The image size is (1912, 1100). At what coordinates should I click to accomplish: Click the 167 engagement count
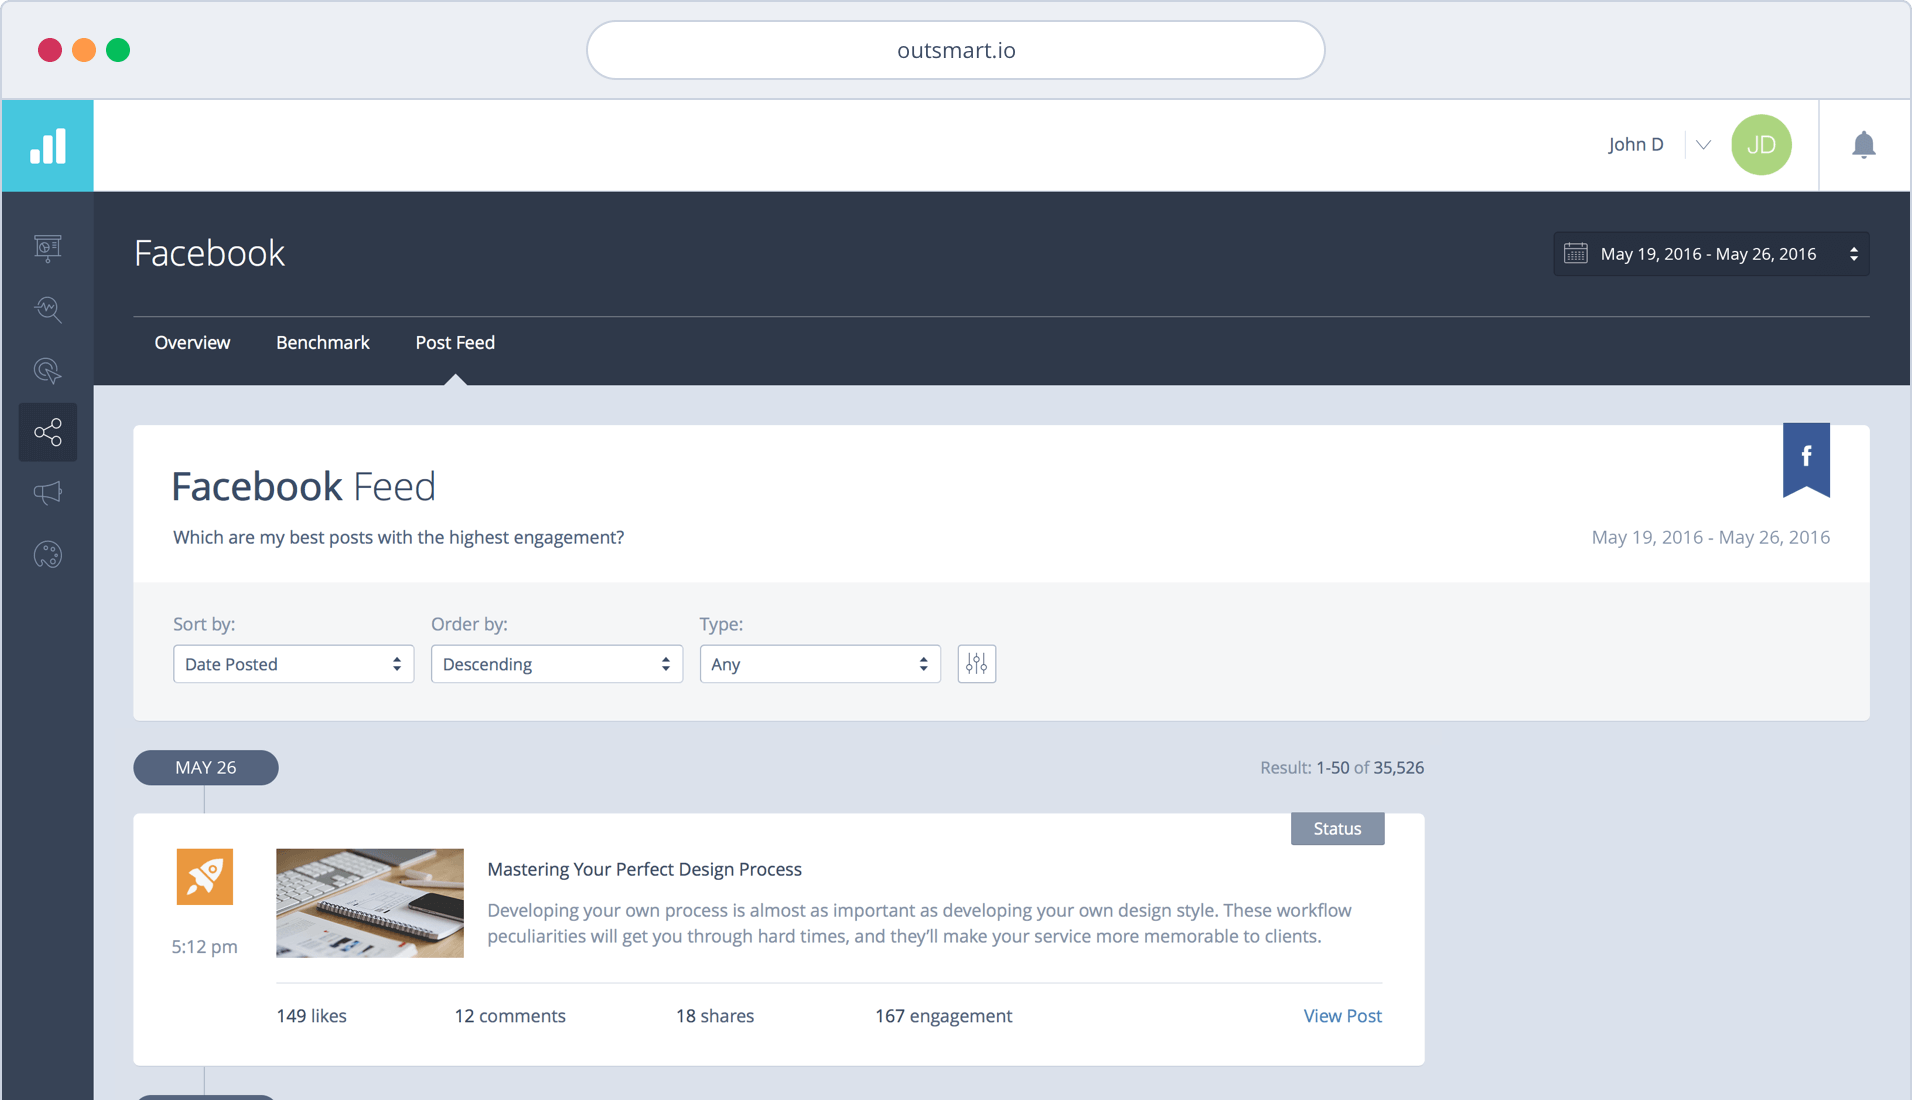tap(943, 1016)
